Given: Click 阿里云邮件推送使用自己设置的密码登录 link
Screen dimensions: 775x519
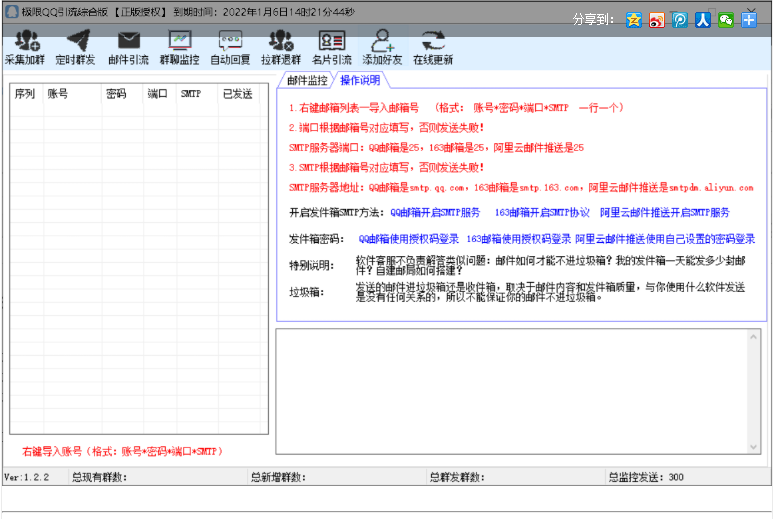Looking at the screenshot, I should point(665,239).
